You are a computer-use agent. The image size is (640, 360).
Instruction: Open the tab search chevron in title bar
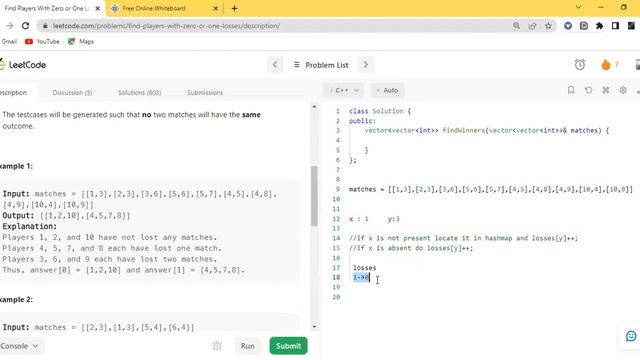pos(578,7)
